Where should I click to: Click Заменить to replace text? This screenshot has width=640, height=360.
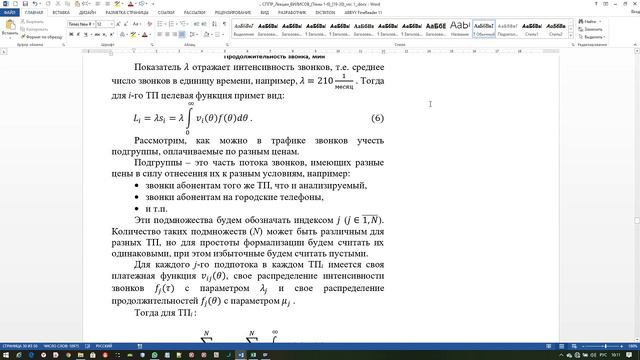(590, 29)
